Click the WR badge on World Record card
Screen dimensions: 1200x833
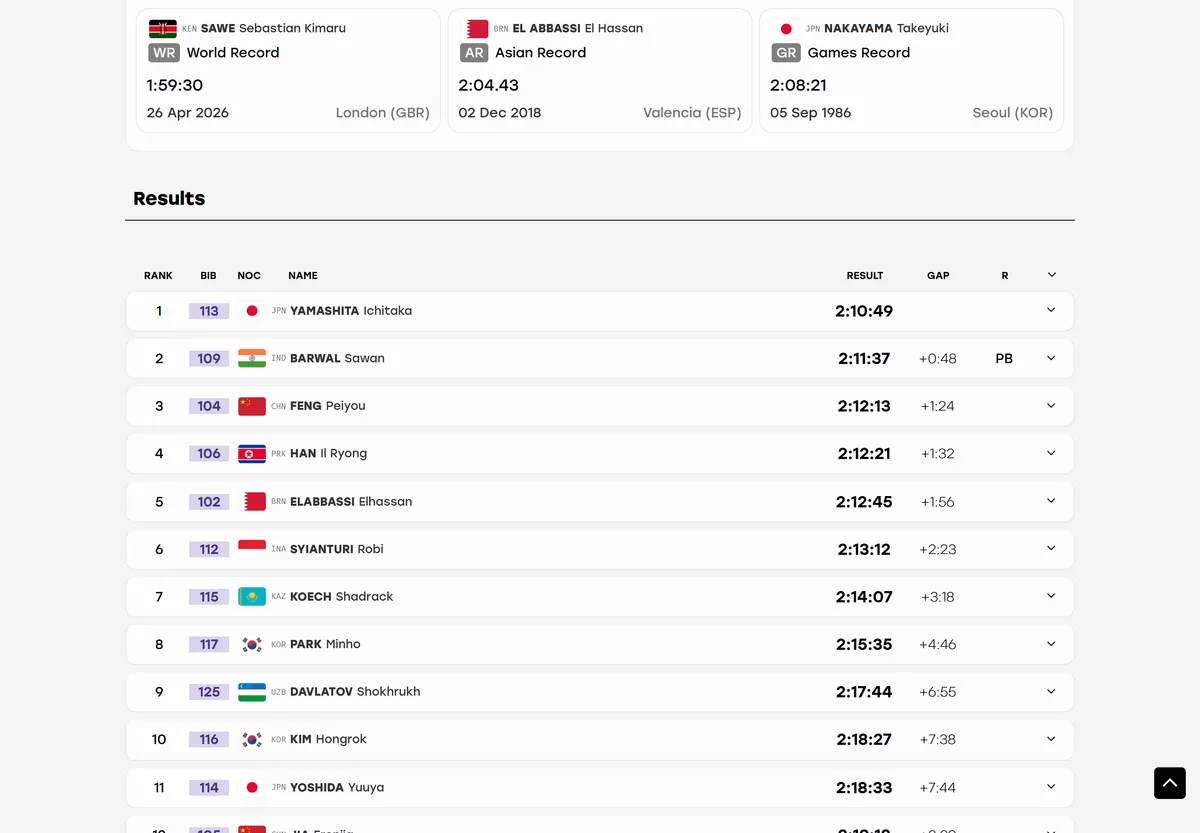164,53
